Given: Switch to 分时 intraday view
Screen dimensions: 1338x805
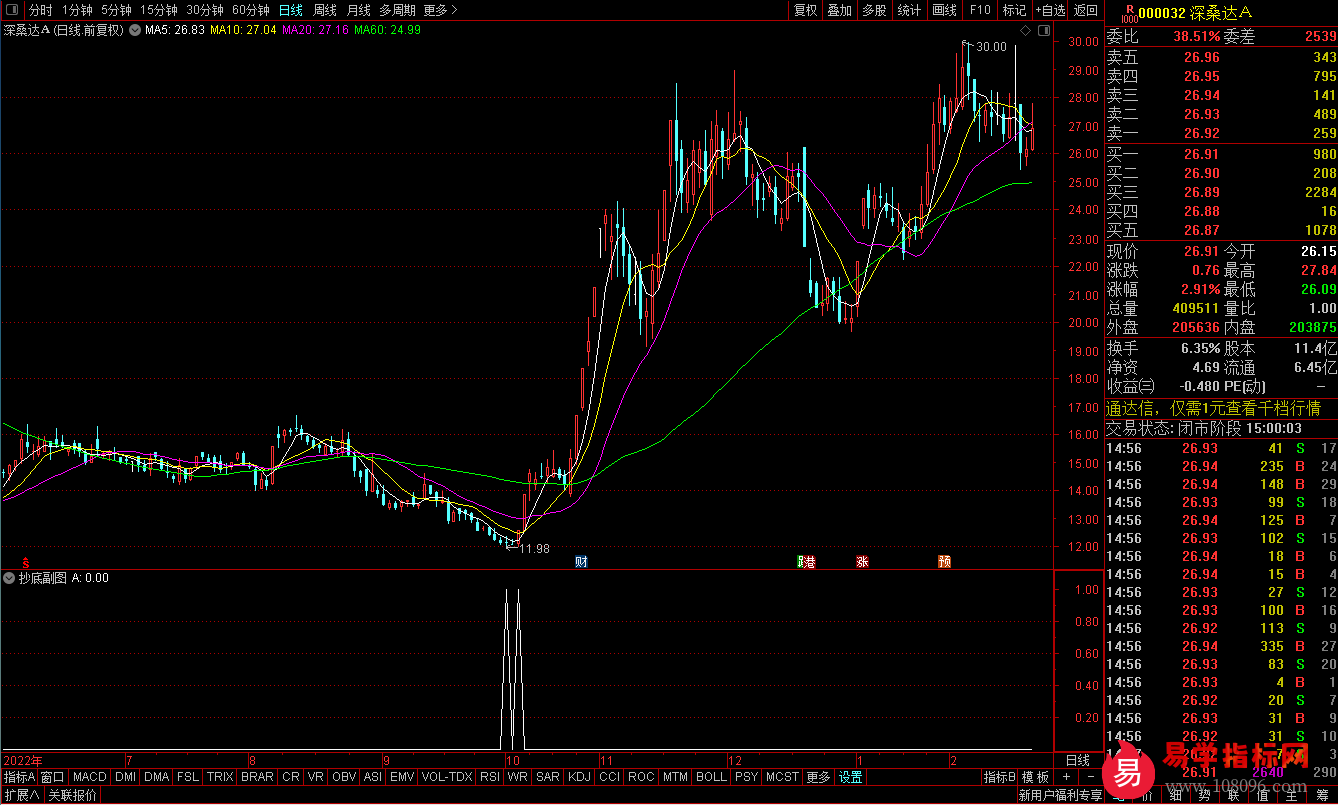Looking at the screenshot, I should [41, 10].
